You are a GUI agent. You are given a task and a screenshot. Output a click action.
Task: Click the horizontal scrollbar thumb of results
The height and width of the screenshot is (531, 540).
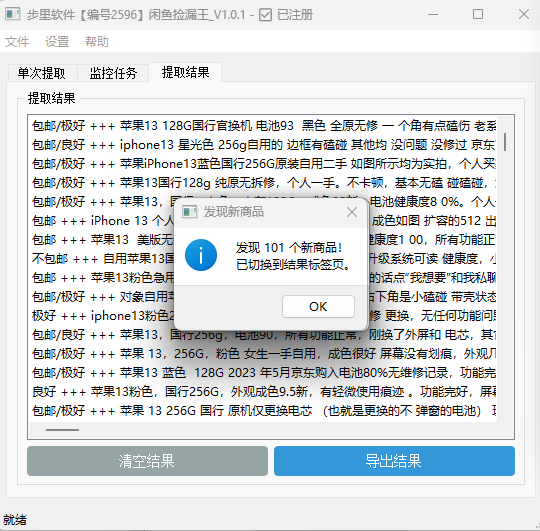click(62, 430)
